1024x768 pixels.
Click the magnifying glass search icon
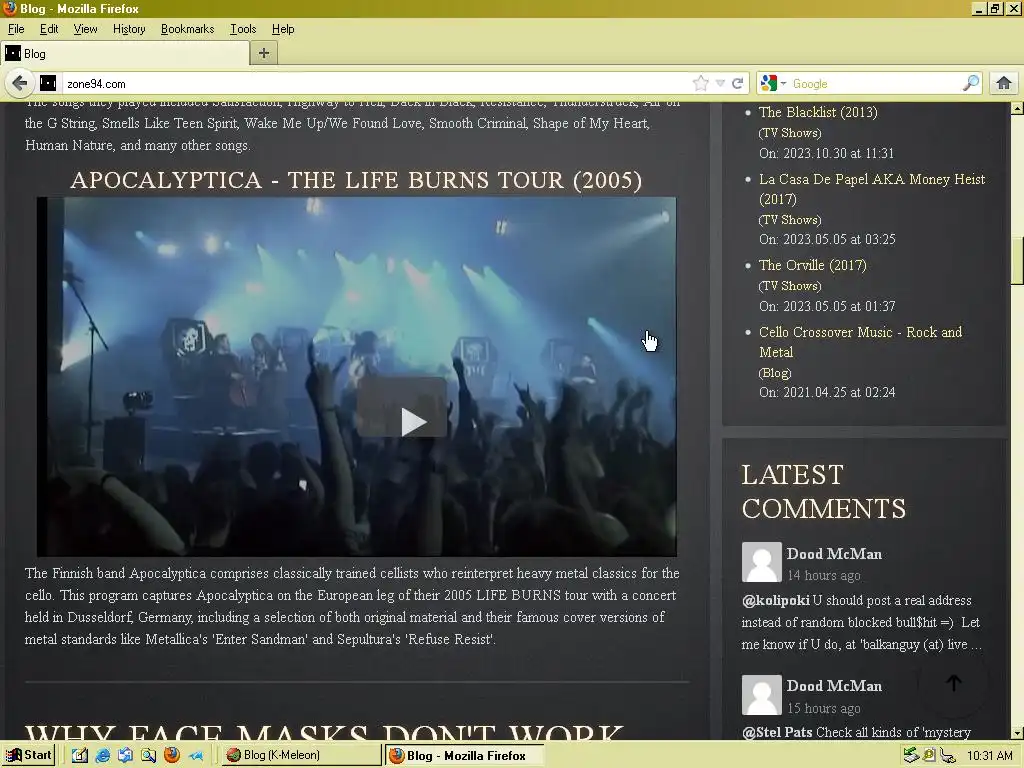971,83
